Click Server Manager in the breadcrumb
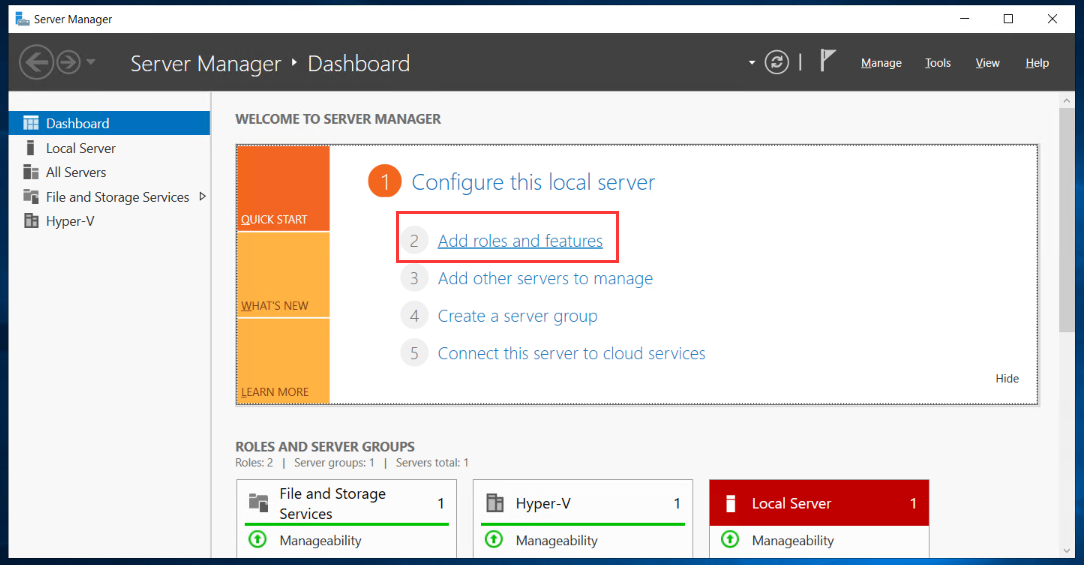1084x565 pixels. tap(205, 64)
